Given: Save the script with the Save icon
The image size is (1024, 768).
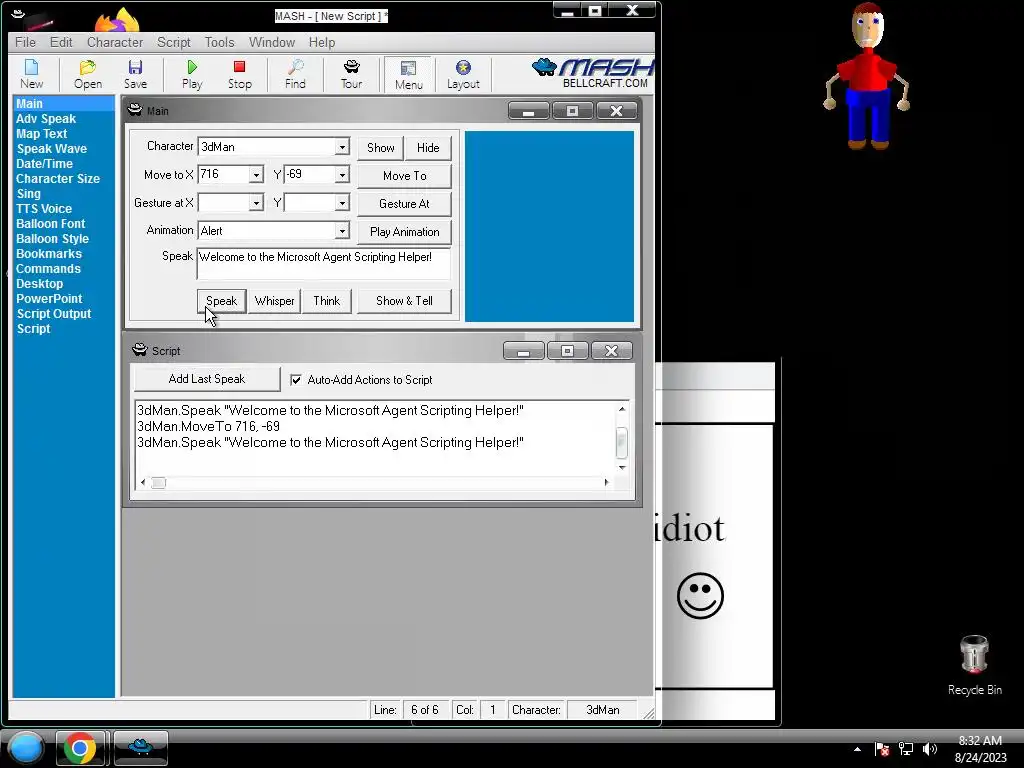Looking at the screenshot, I should 135,74.
